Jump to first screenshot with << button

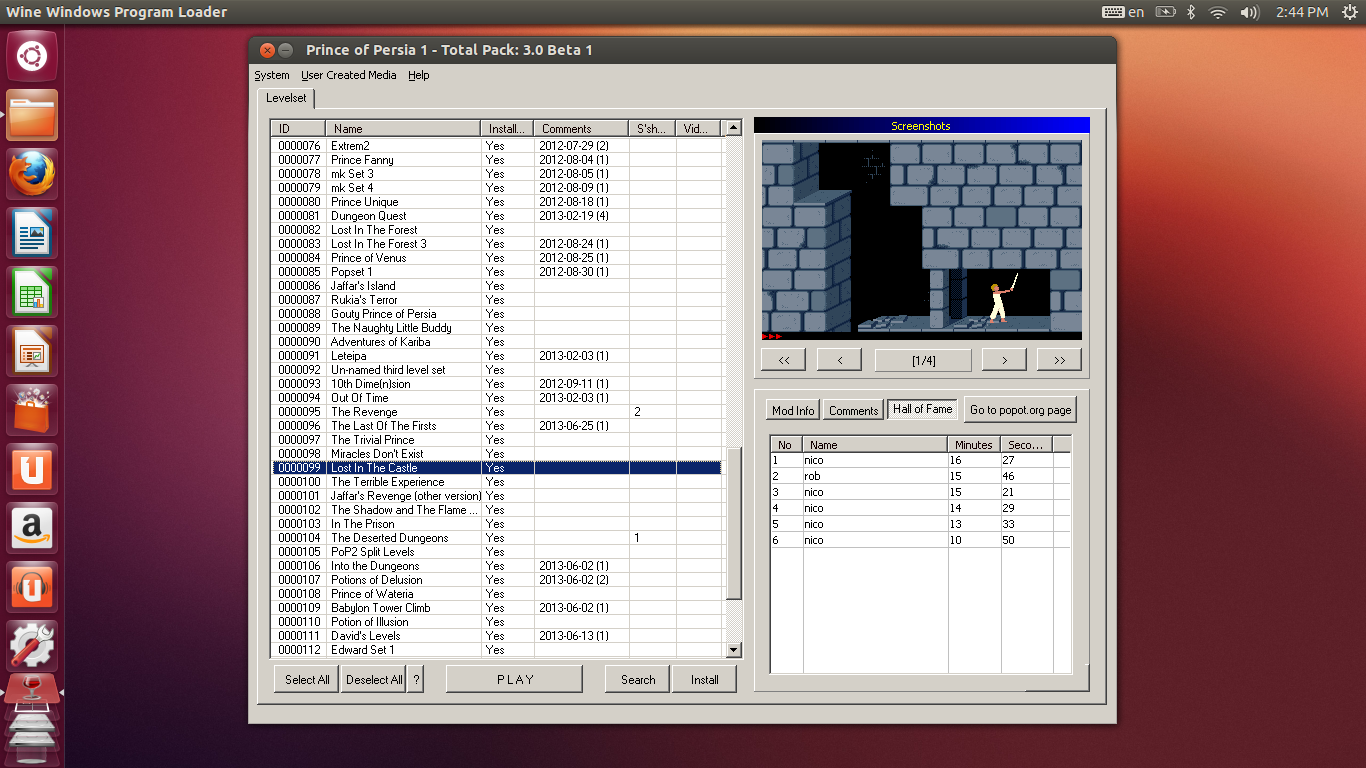tap(783, 360)
